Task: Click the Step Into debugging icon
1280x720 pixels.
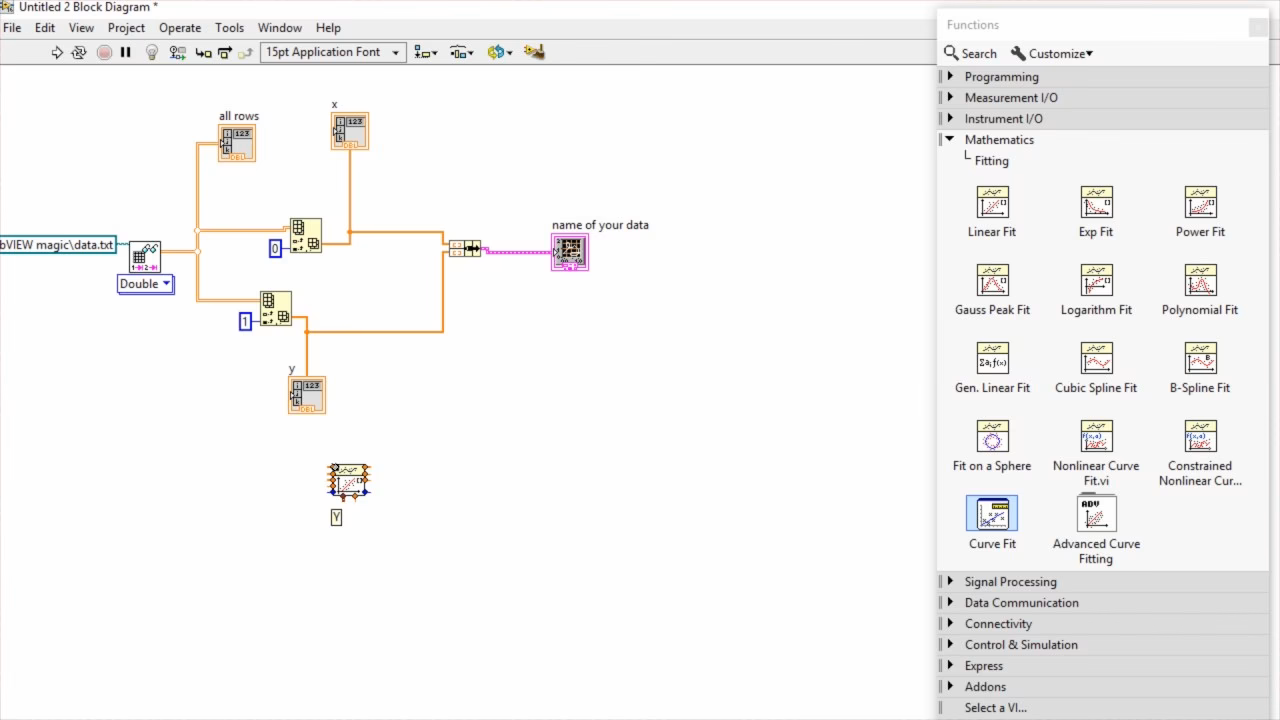Action: coord(204,52)
